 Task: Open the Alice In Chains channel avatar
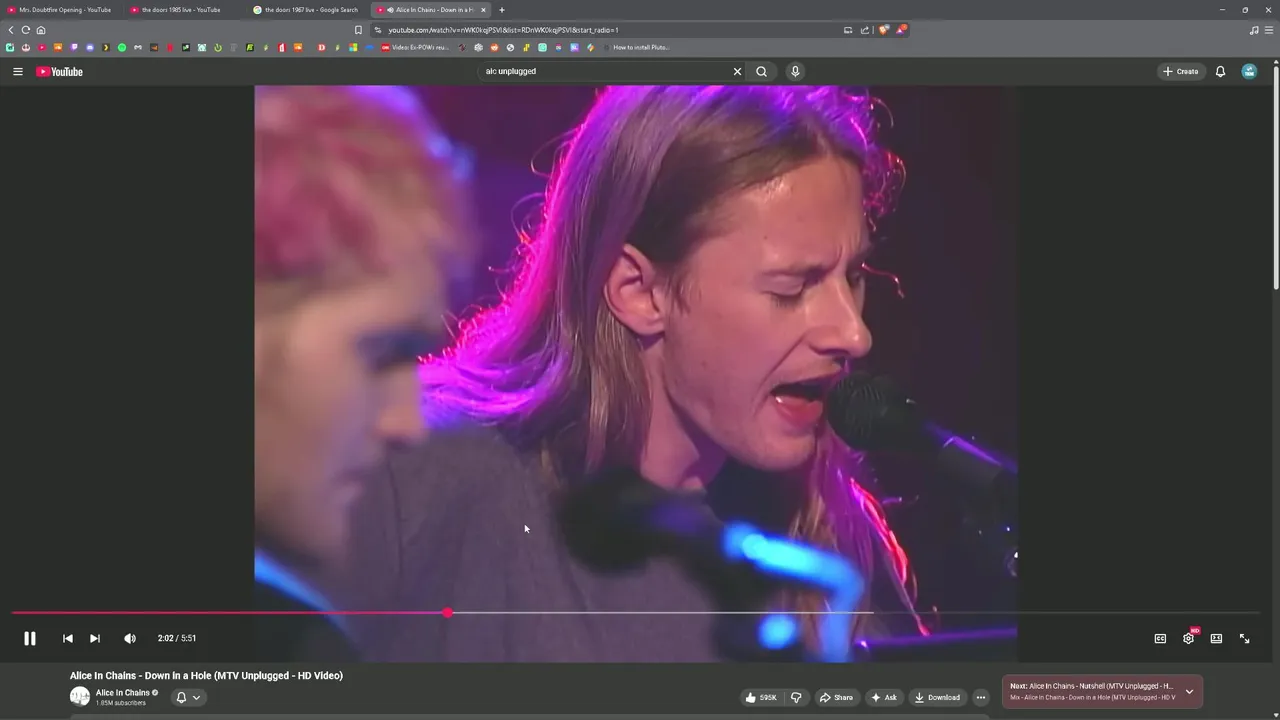(x=79, y=697)
